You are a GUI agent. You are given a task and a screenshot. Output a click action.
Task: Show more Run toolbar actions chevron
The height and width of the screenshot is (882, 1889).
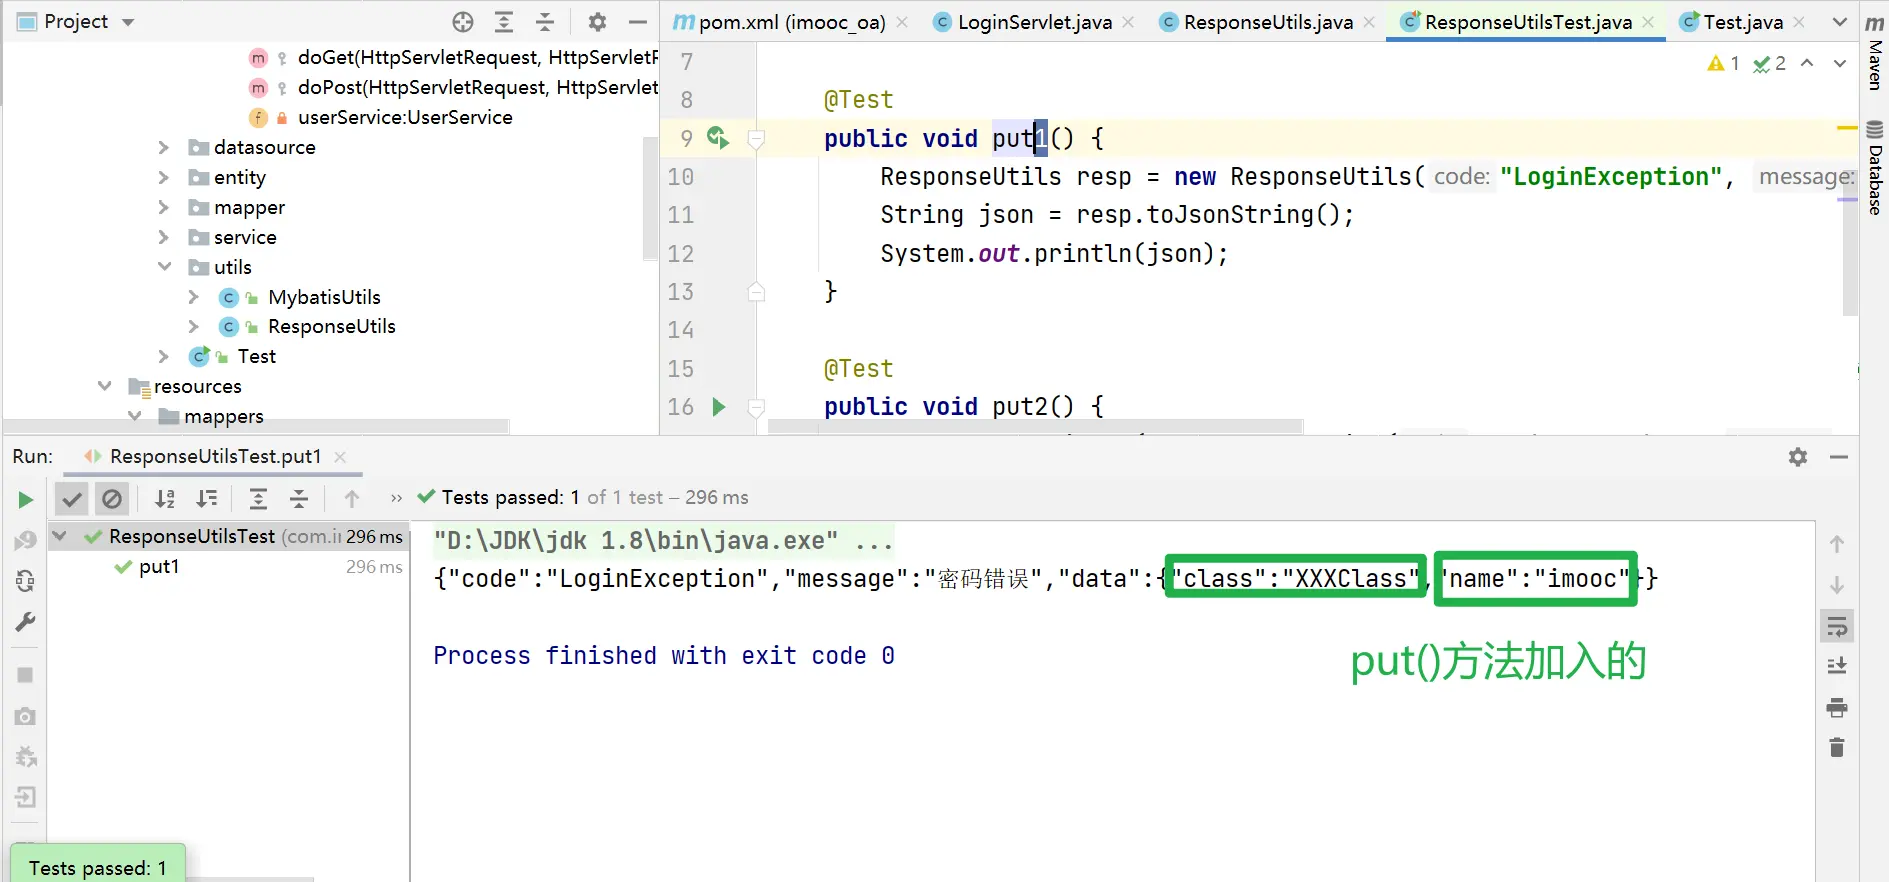tap(396, 498)
